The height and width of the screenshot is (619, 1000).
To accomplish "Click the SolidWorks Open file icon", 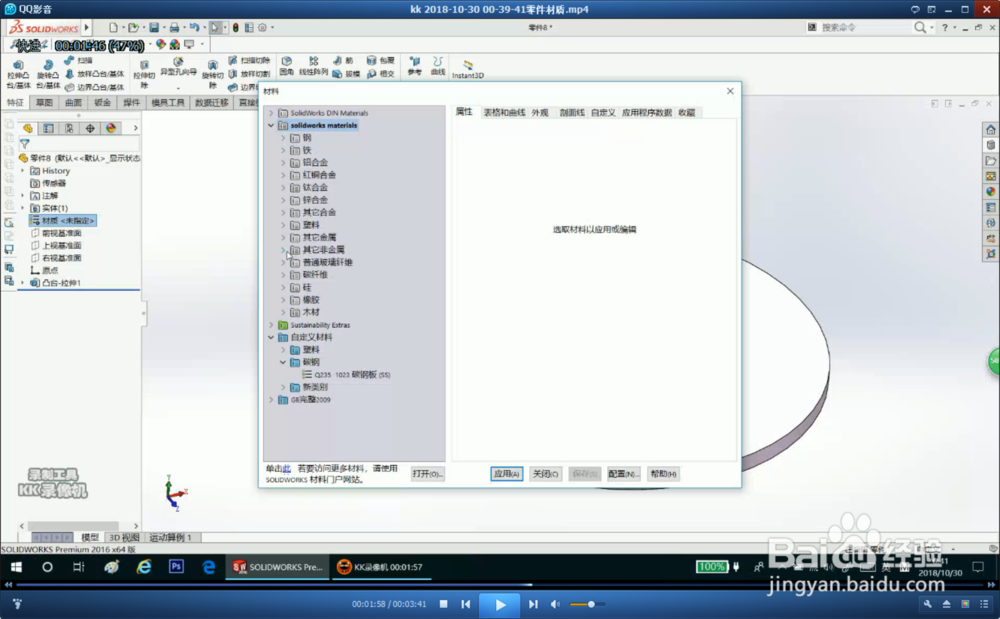I will pyautogui.click(x=133, y=27).
